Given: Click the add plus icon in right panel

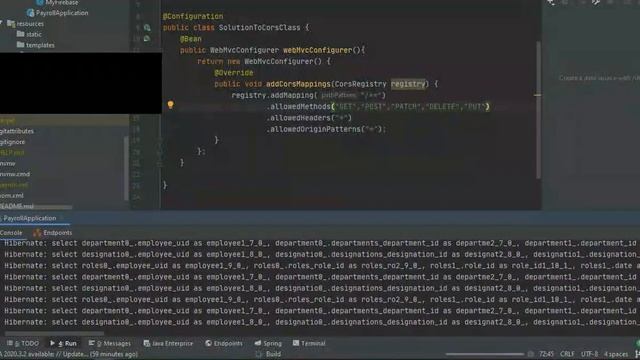Looking at the screenshot, I should click(551, 2).
